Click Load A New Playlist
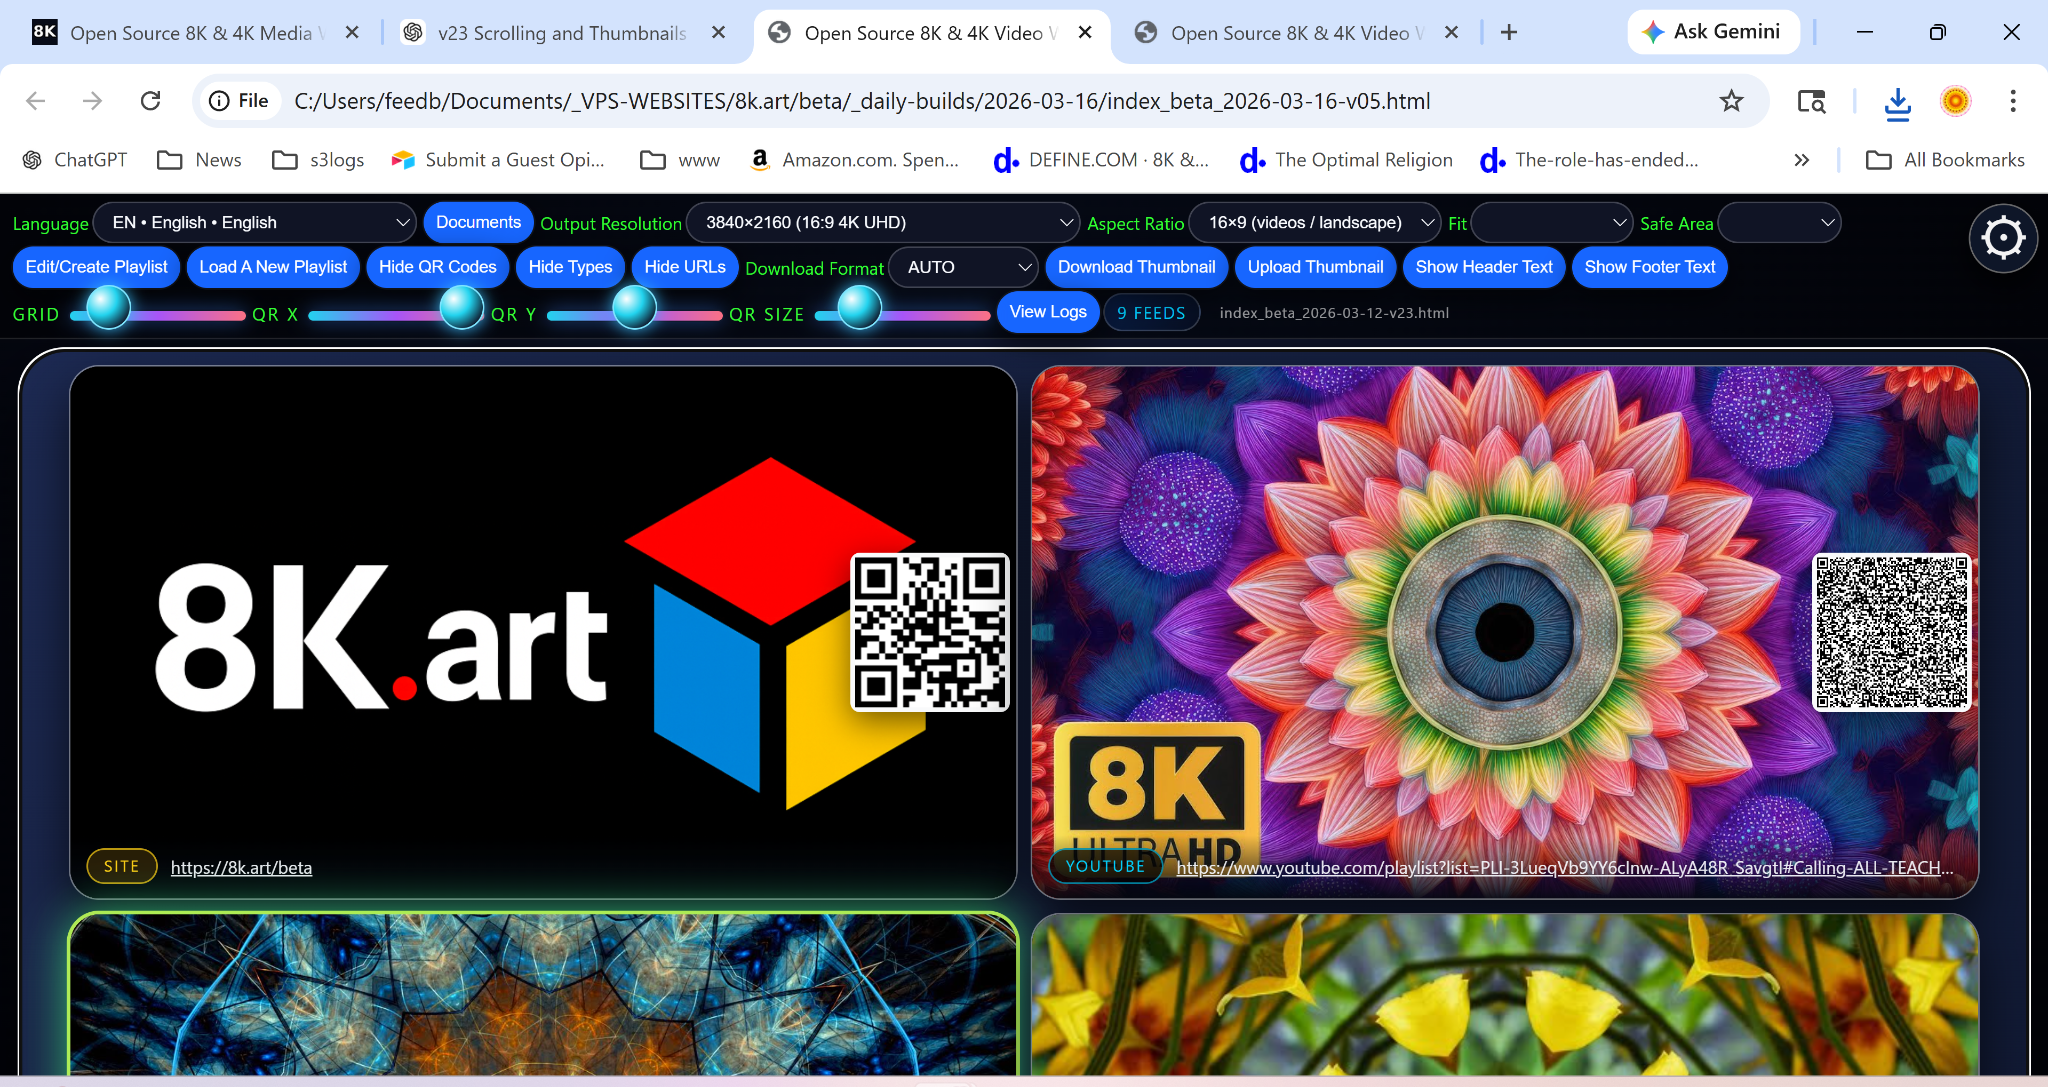This screenshot has height=1087, width=2048. click(273, 267)
